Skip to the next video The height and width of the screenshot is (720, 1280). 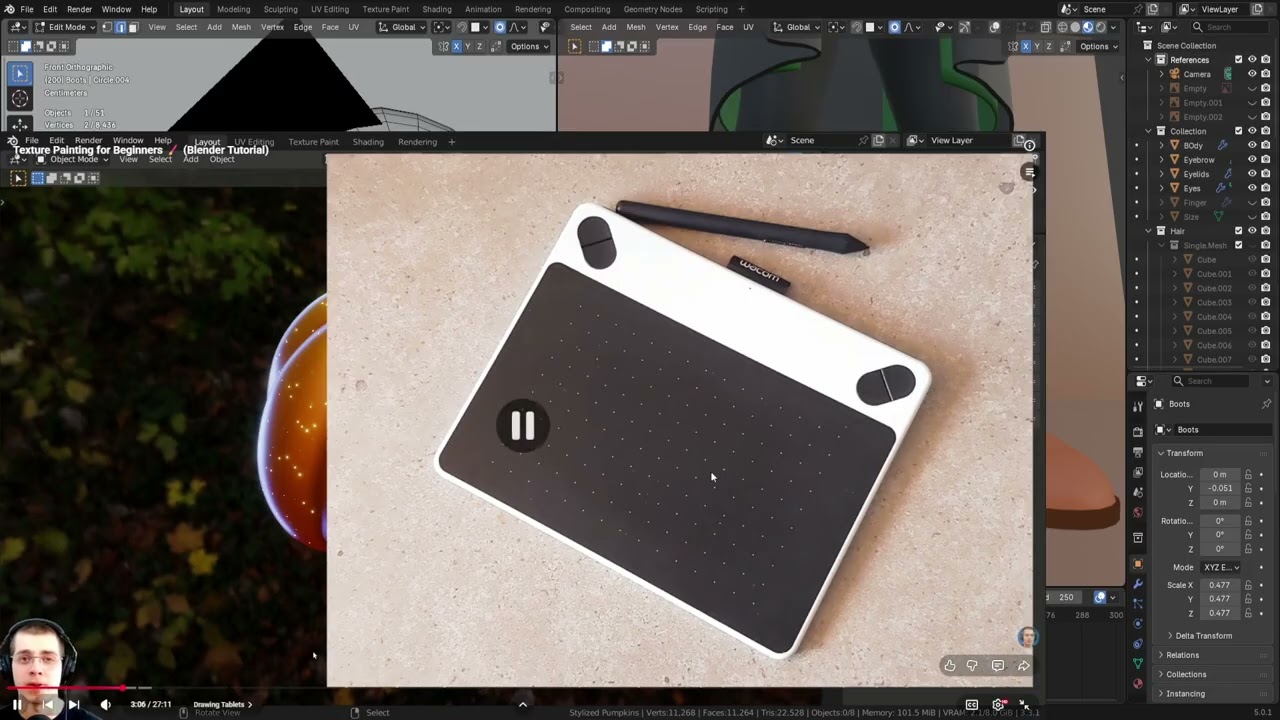point(73,704)
